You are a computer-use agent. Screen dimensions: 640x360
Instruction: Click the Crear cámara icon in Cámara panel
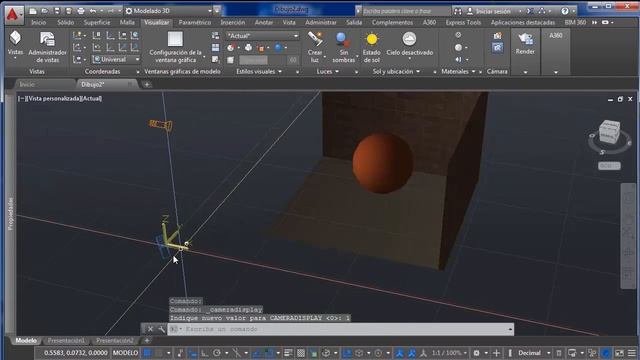point(497,36)
